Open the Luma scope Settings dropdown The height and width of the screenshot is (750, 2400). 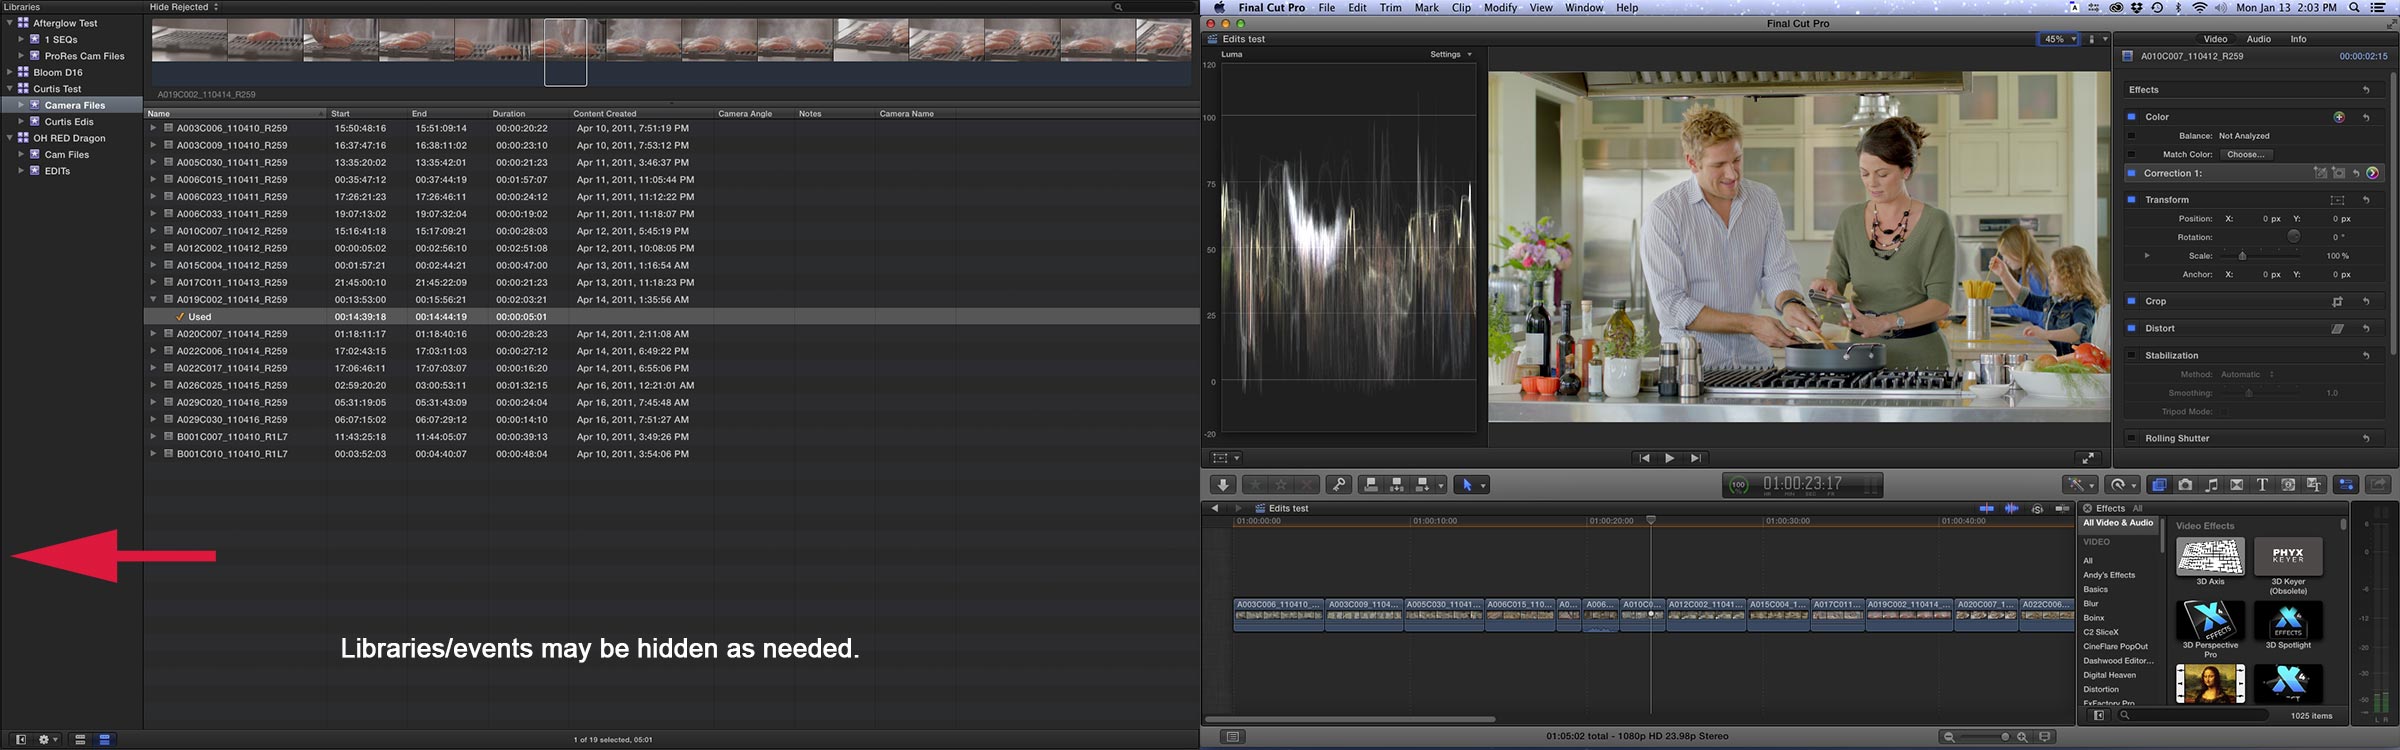tap(1451, 55)
